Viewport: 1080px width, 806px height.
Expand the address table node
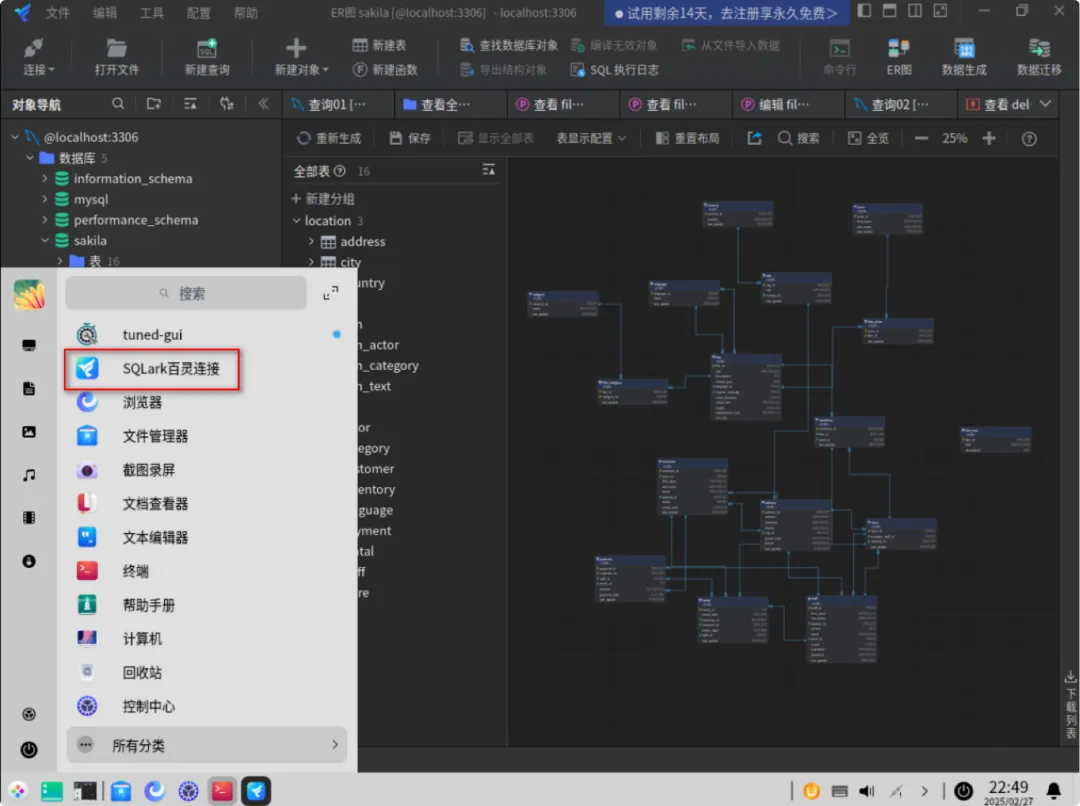click(x=311, y=241)
